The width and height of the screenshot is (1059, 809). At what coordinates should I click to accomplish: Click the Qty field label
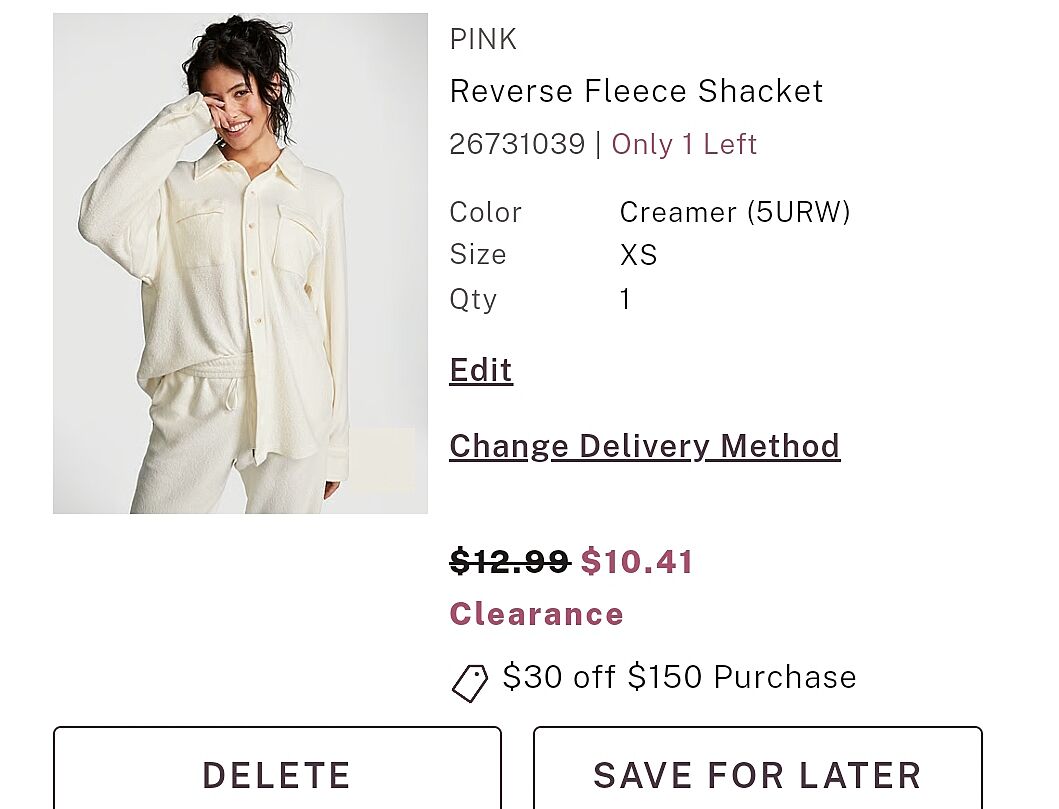coord(473,299)
